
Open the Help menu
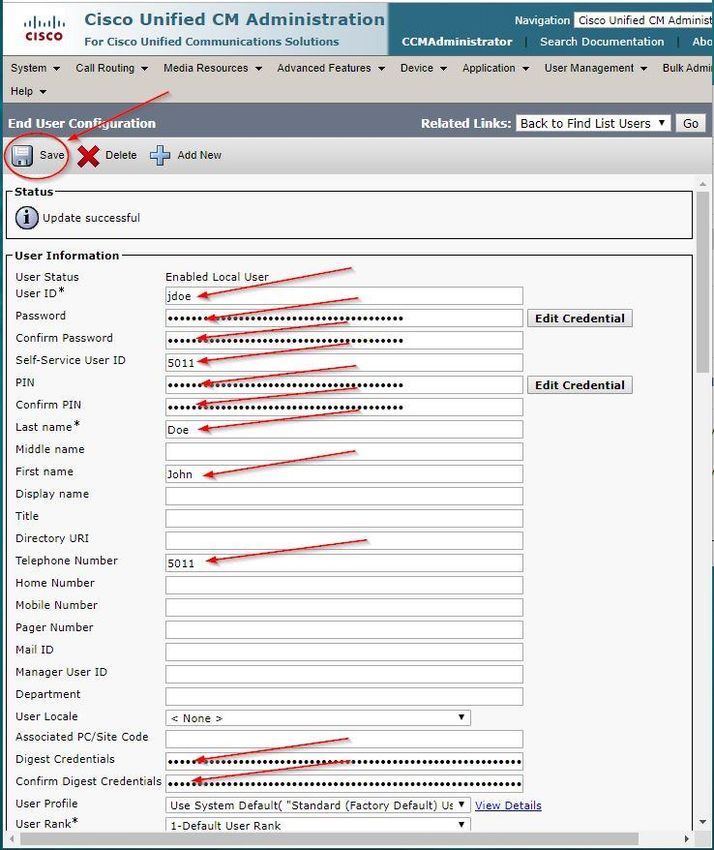coord(28,92)
